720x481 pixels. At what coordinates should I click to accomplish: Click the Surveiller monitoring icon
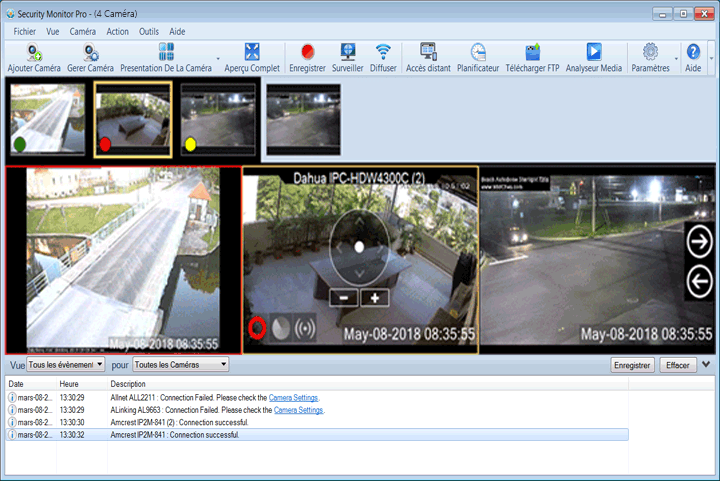pyautogui.click(x=348, y=53)
